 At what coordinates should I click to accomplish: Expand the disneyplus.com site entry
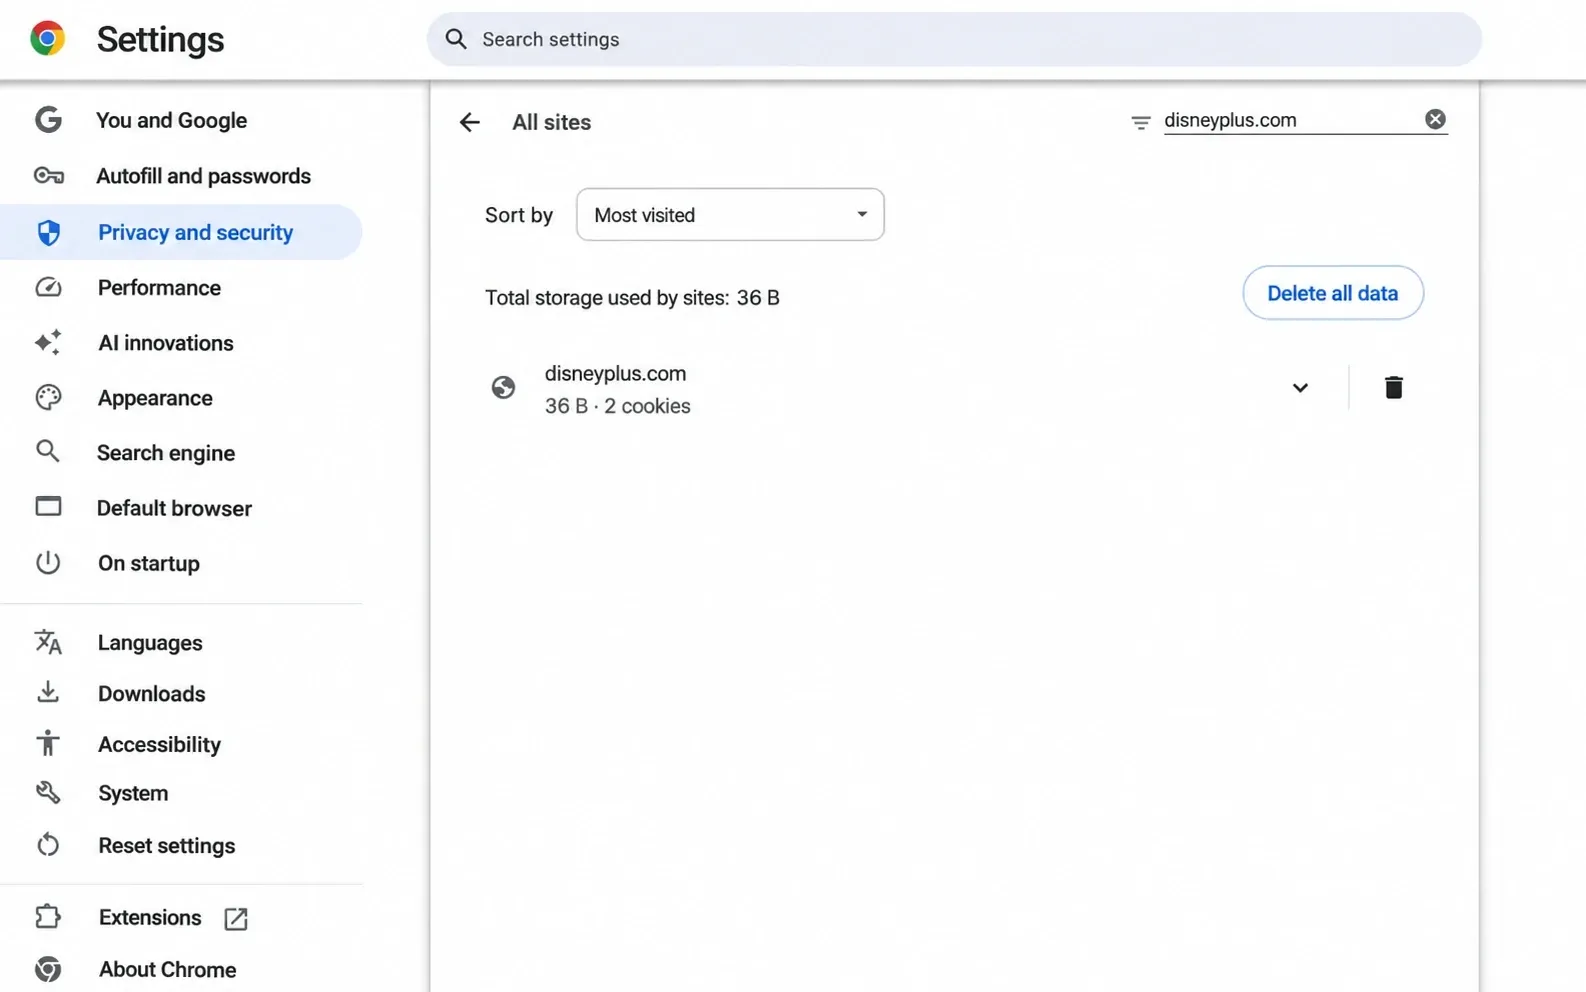1299,387
